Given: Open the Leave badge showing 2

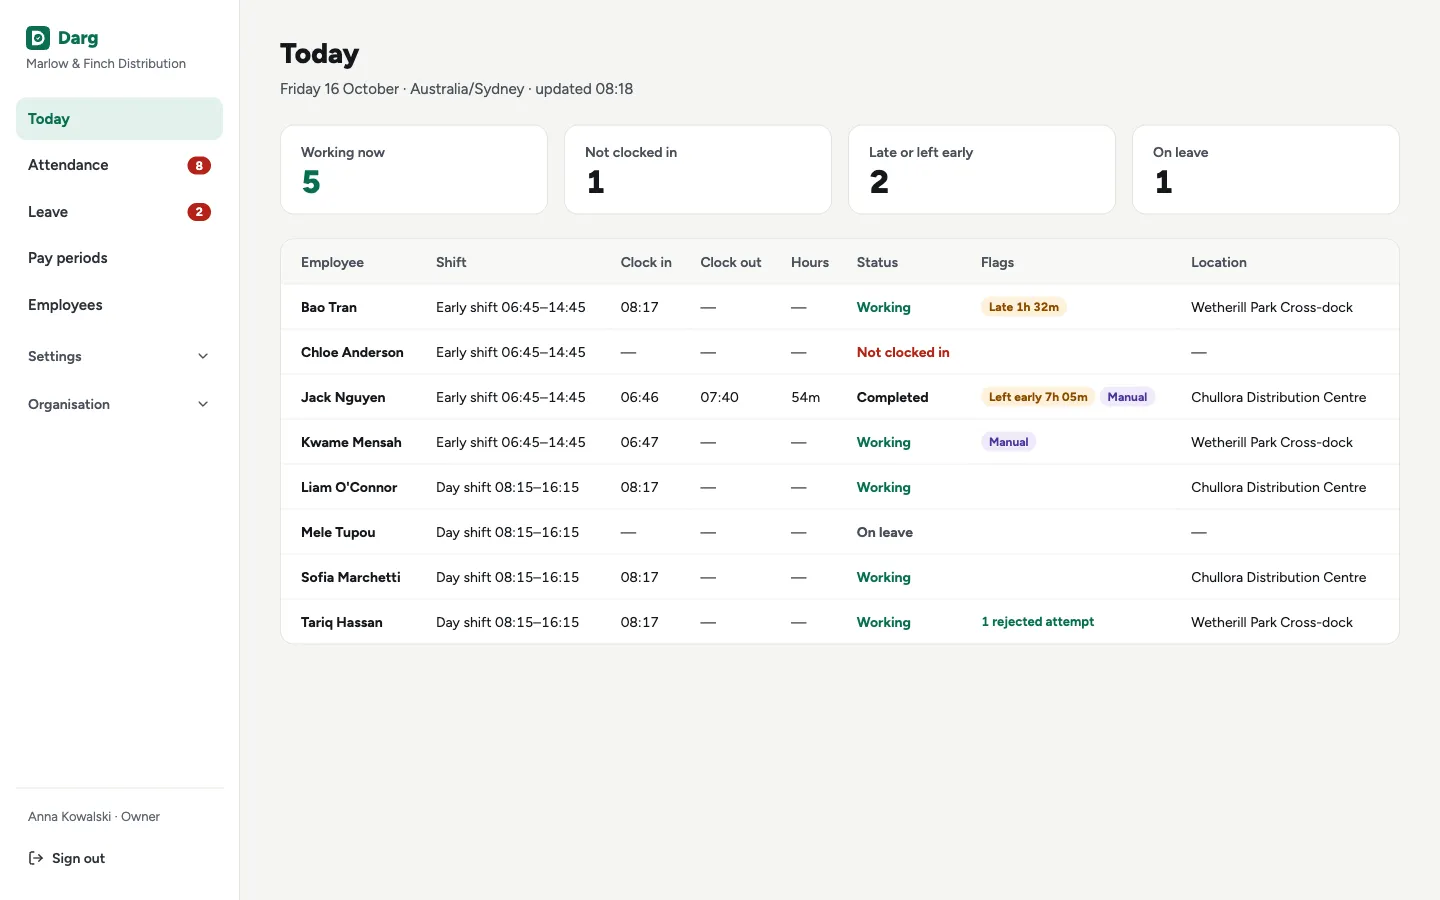Looking at the screenshot, I should tap(199, 212).
